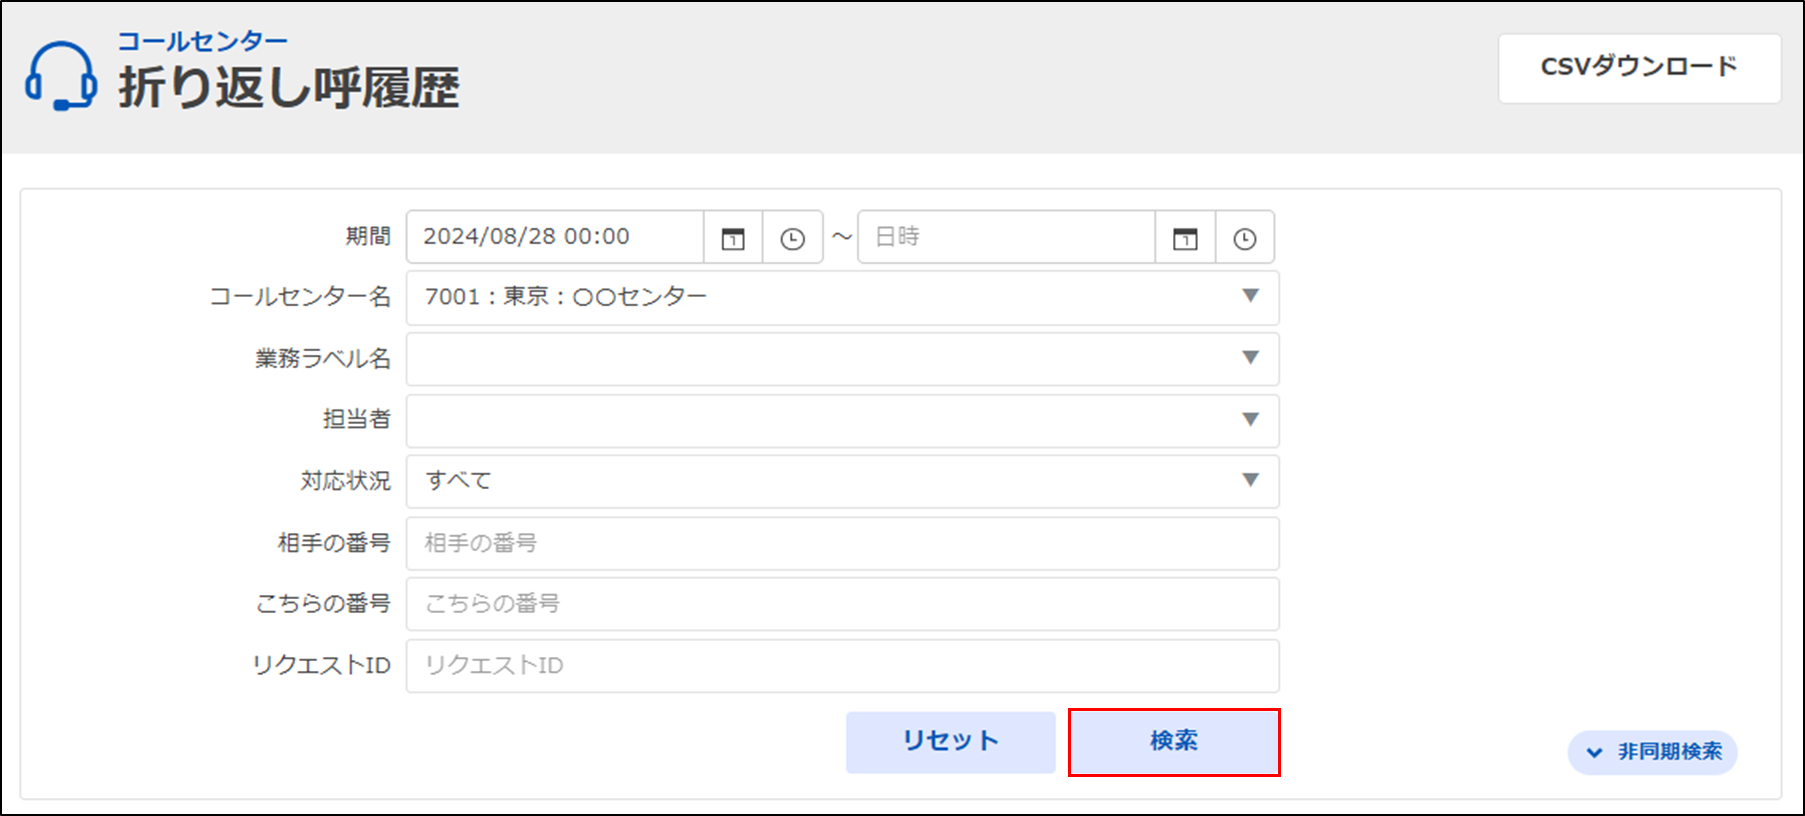The width and height of the screenshot is (1805, 816).
Task: Open the start date calendar picker
Action: [x=733, y=238]
